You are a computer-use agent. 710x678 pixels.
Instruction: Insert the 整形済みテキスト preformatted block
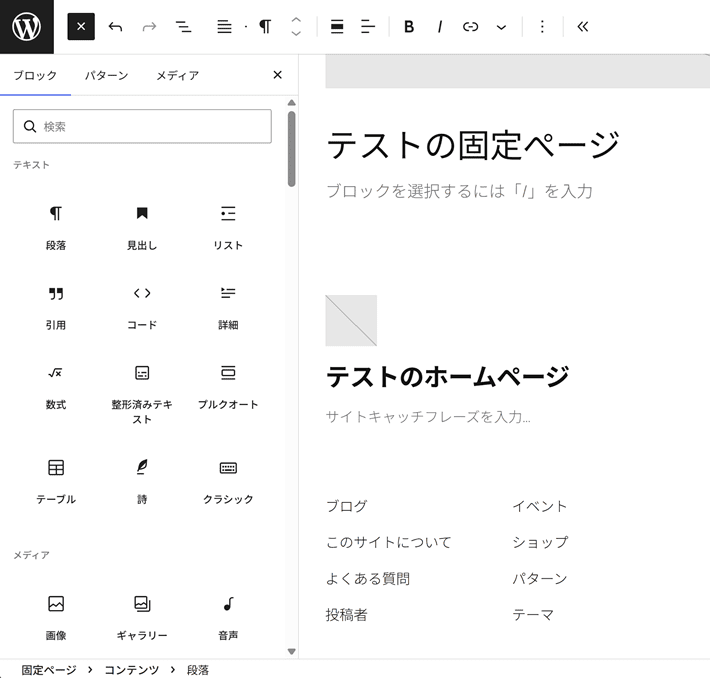tap(142, 395)
